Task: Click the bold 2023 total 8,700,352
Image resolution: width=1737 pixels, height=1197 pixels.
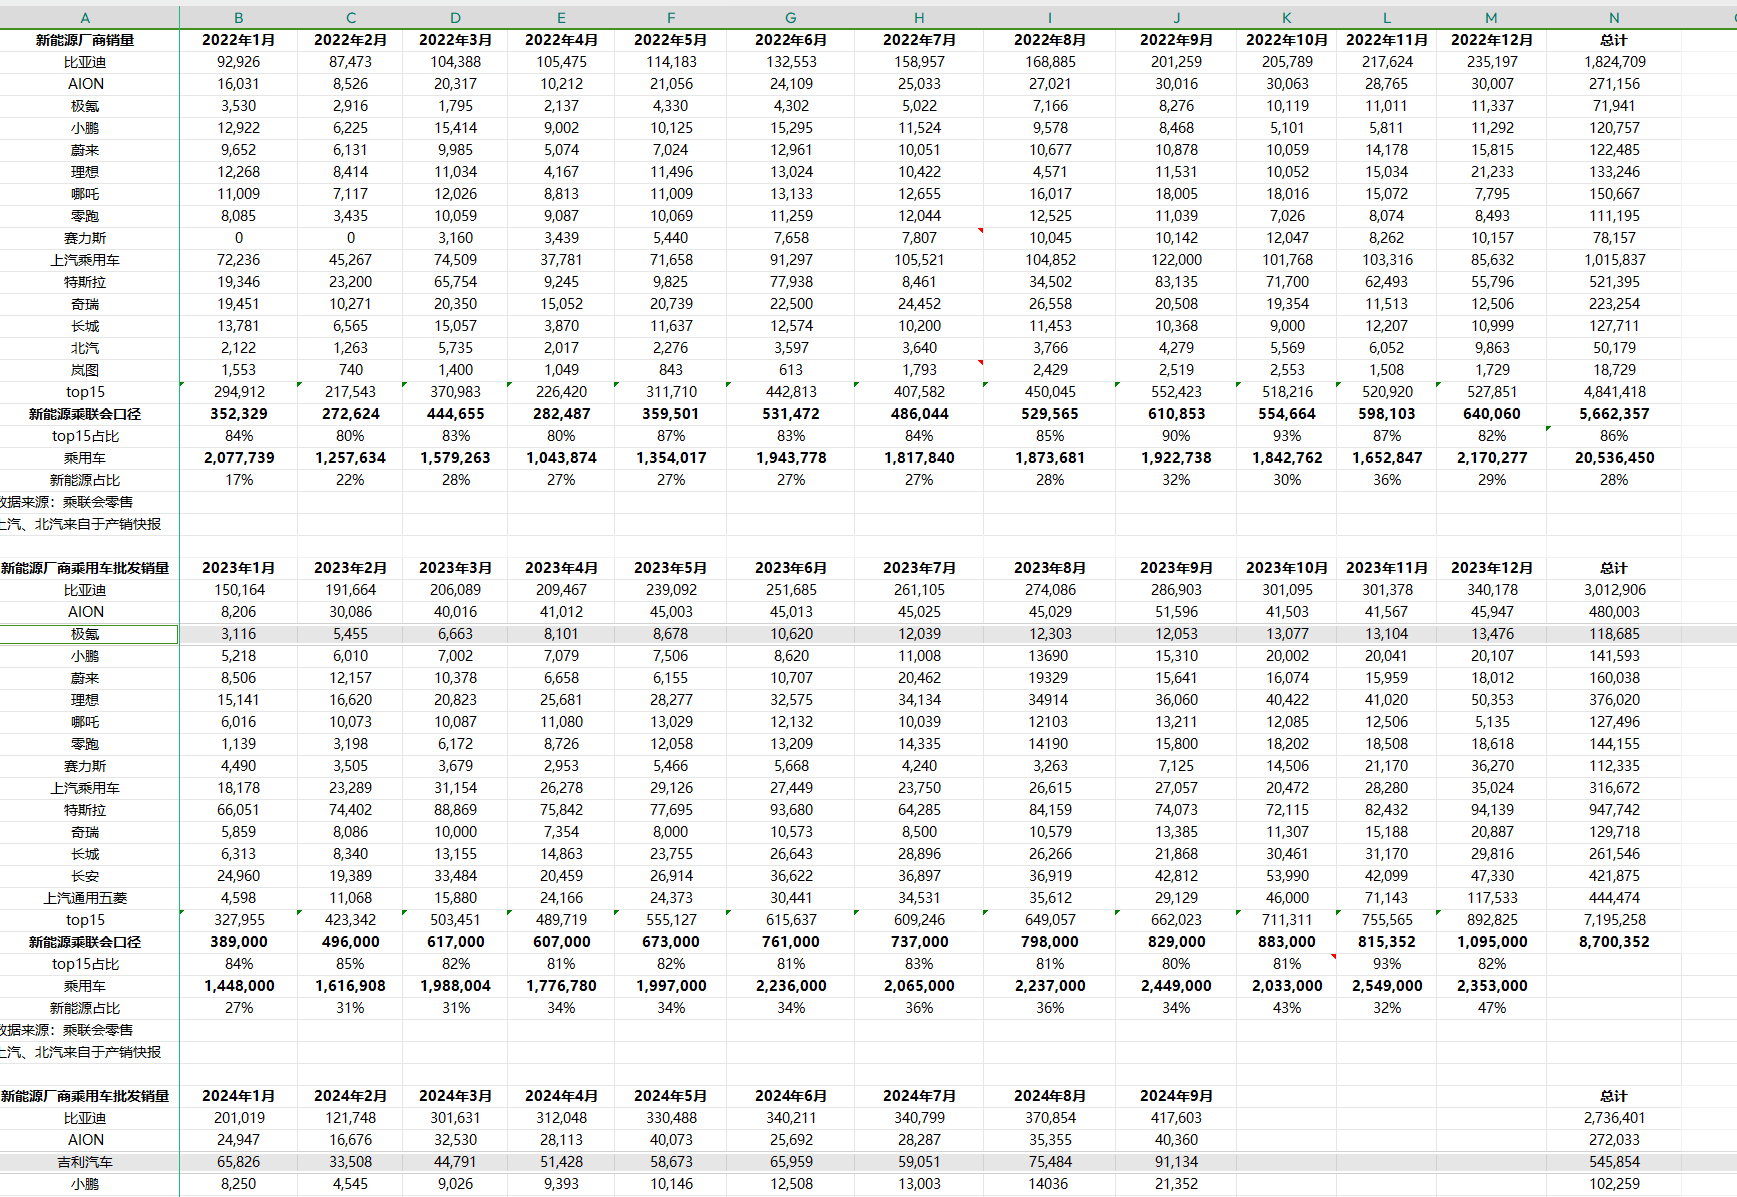Action: tap(1614, 942)
